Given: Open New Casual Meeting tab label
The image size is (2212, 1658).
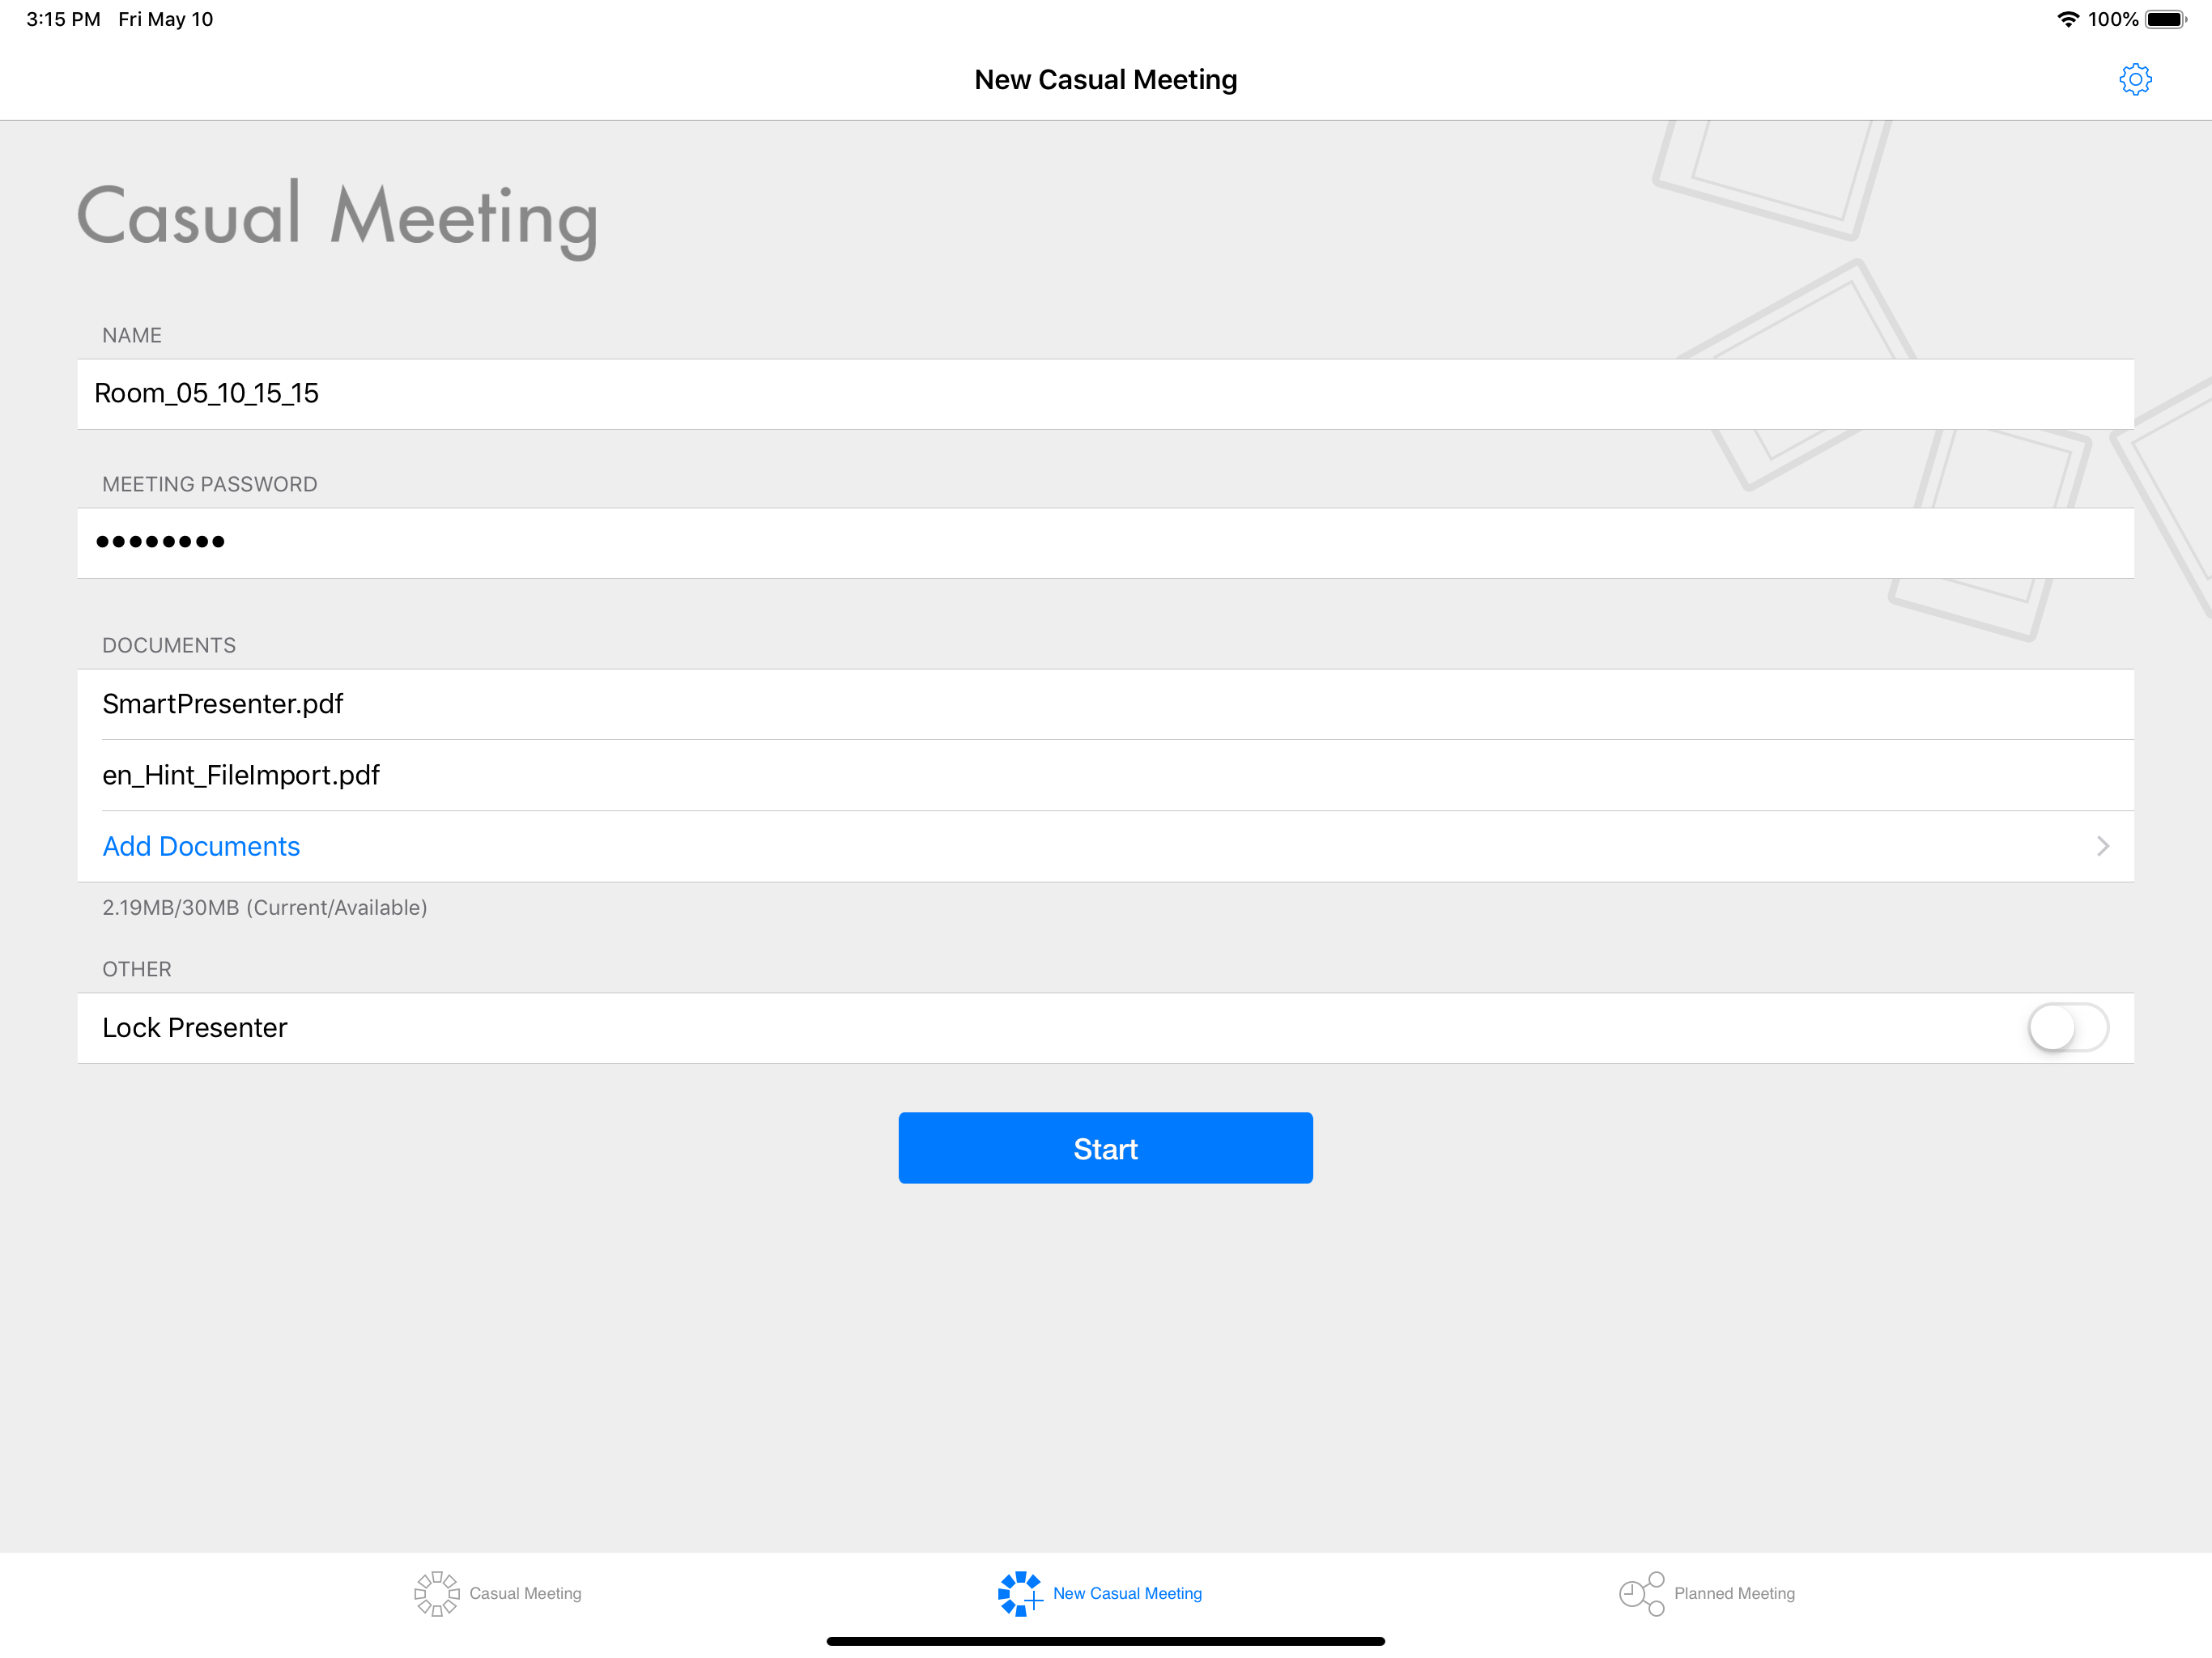Looking at the screenshot, I should (x=1127, y=1593).
